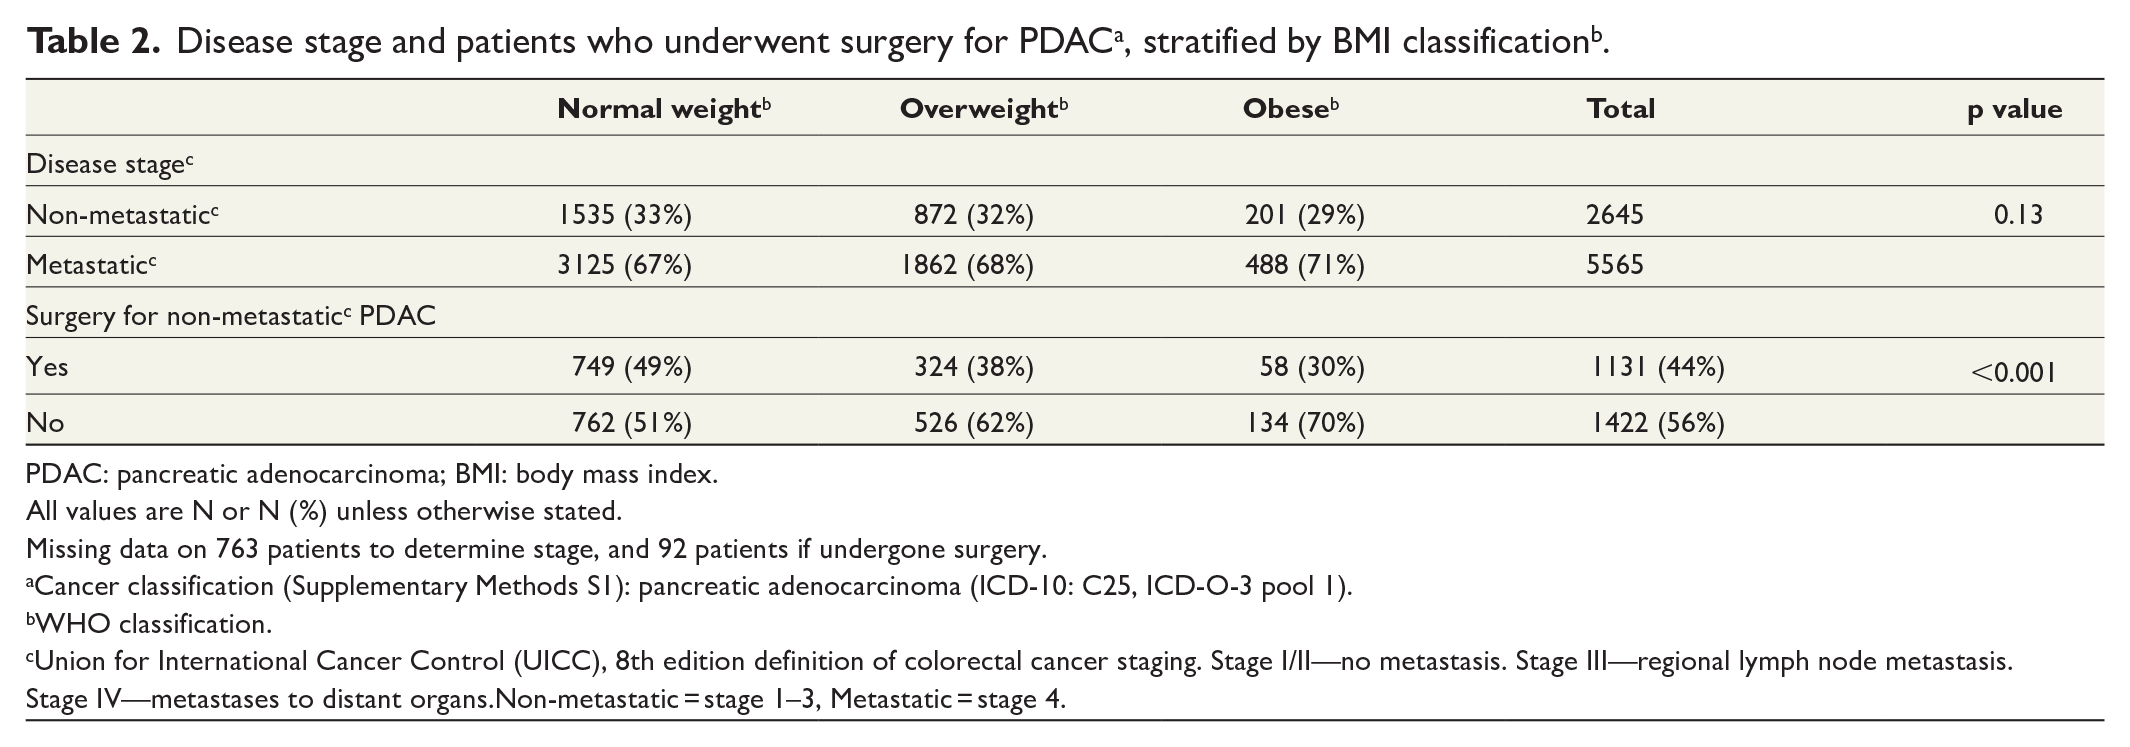Select the 1131 (44%) total cell

[x=1658, y=368]
